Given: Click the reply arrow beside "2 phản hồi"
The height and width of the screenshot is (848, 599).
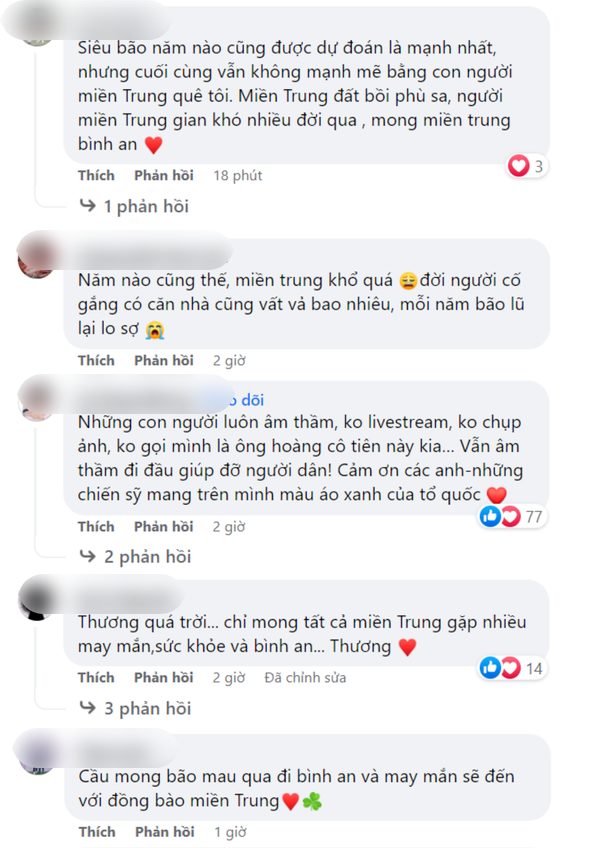Looking at the screenshot, I should 88,556.
